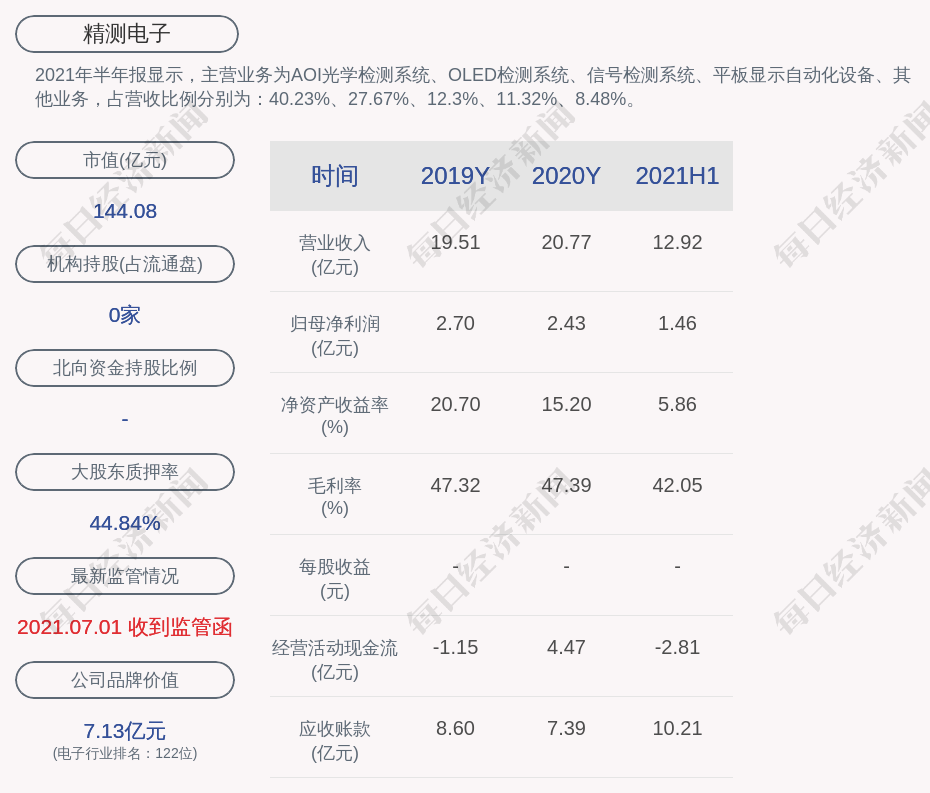Select the 市值(亿元) label pill
The height and width of the screenshot is (793, 930).
click(x=125, y=160)
